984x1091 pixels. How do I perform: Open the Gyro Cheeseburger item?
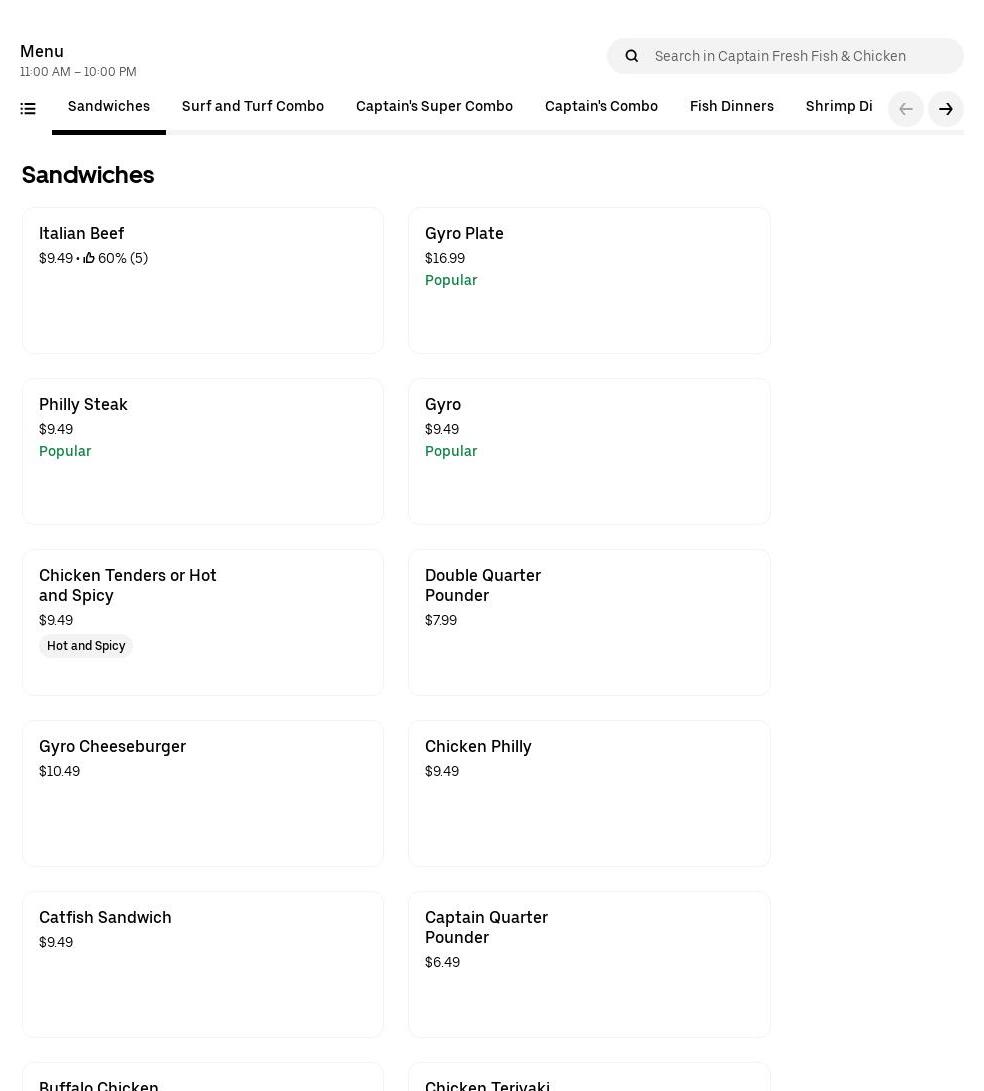coord(203,793)
